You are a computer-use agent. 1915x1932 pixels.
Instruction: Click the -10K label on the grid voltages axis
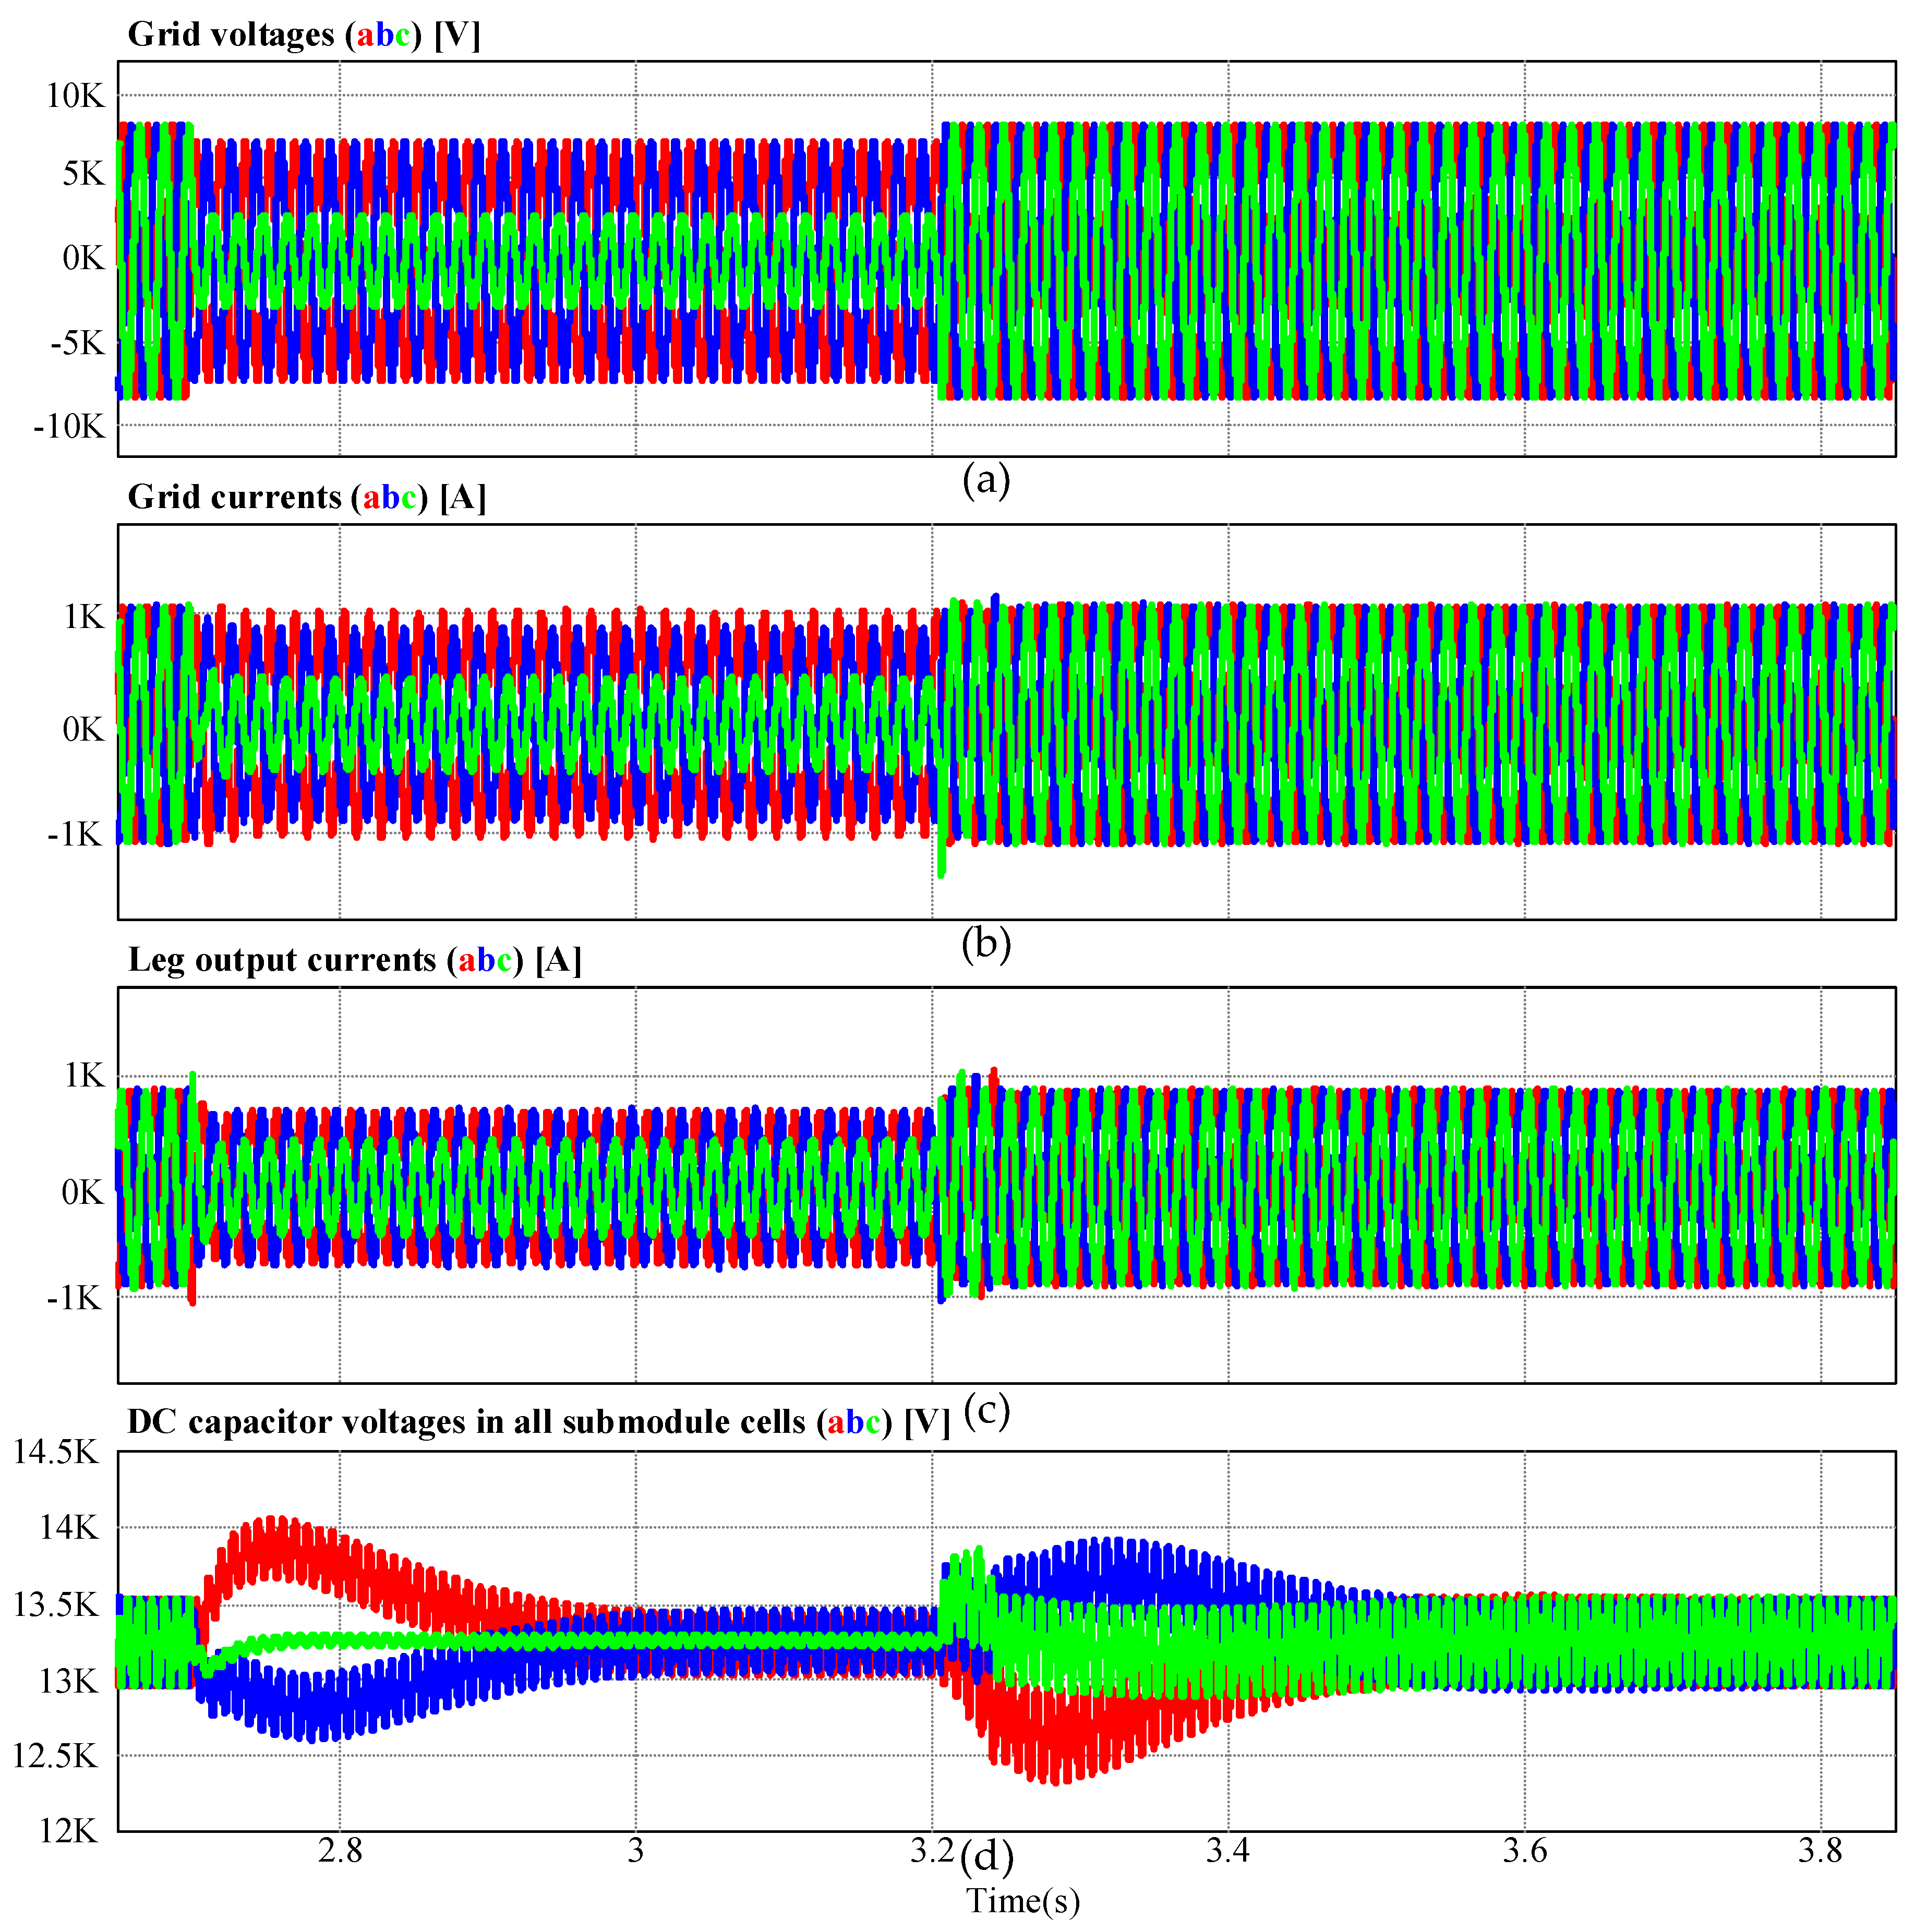coord(69,427)
